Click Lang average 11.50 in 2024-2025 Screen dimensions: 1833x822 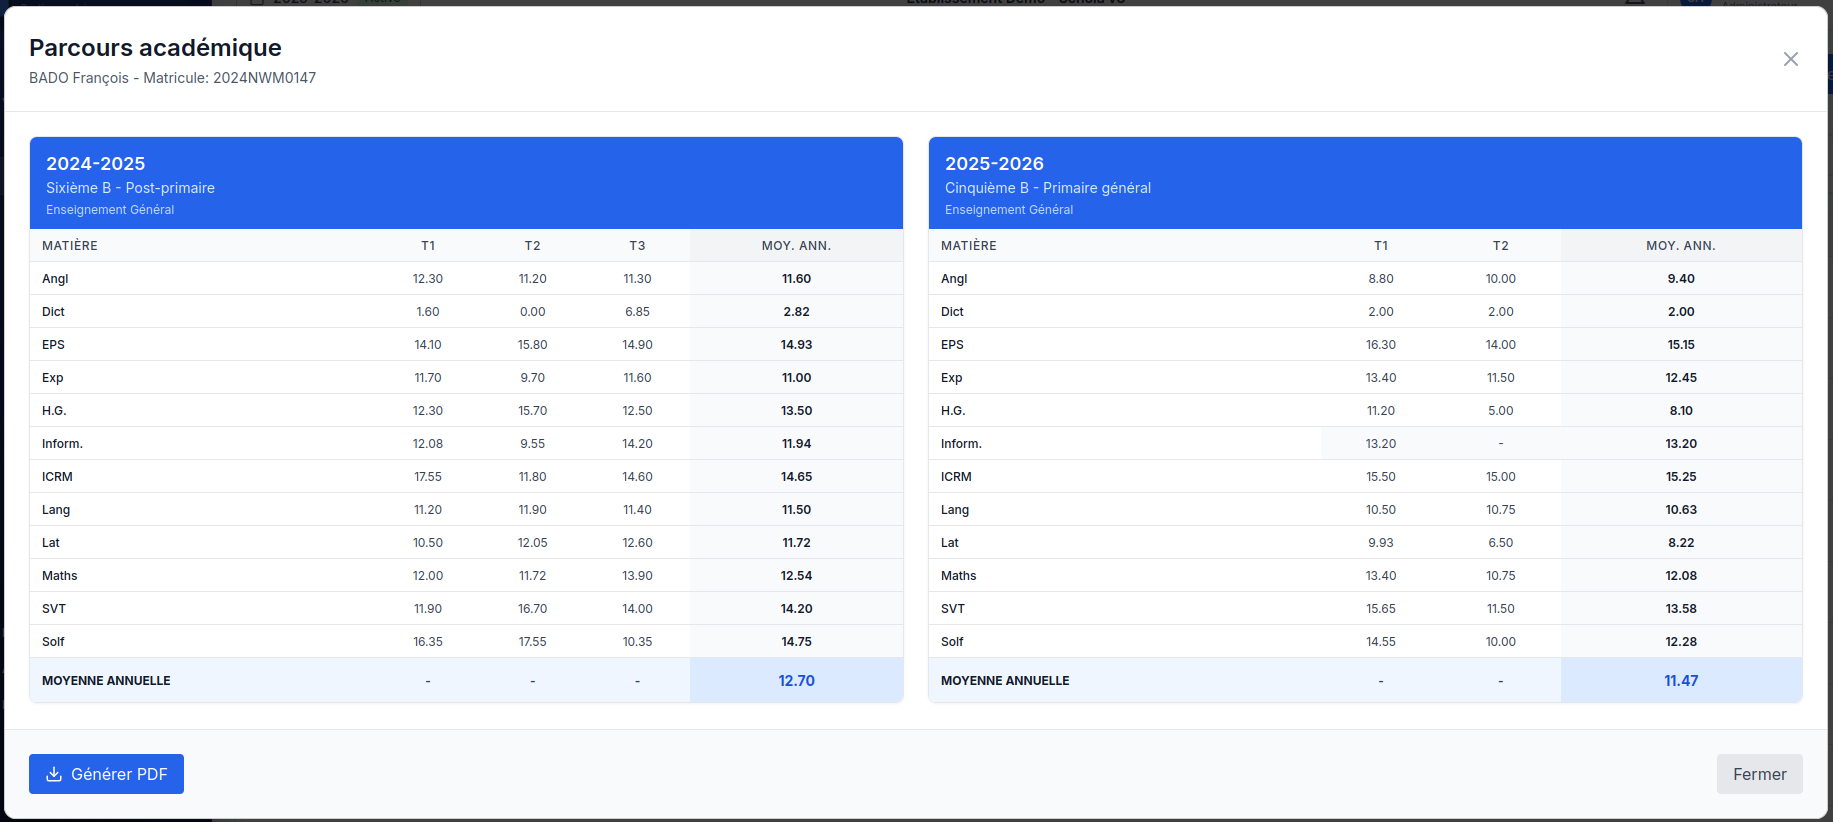coord(796,510)
